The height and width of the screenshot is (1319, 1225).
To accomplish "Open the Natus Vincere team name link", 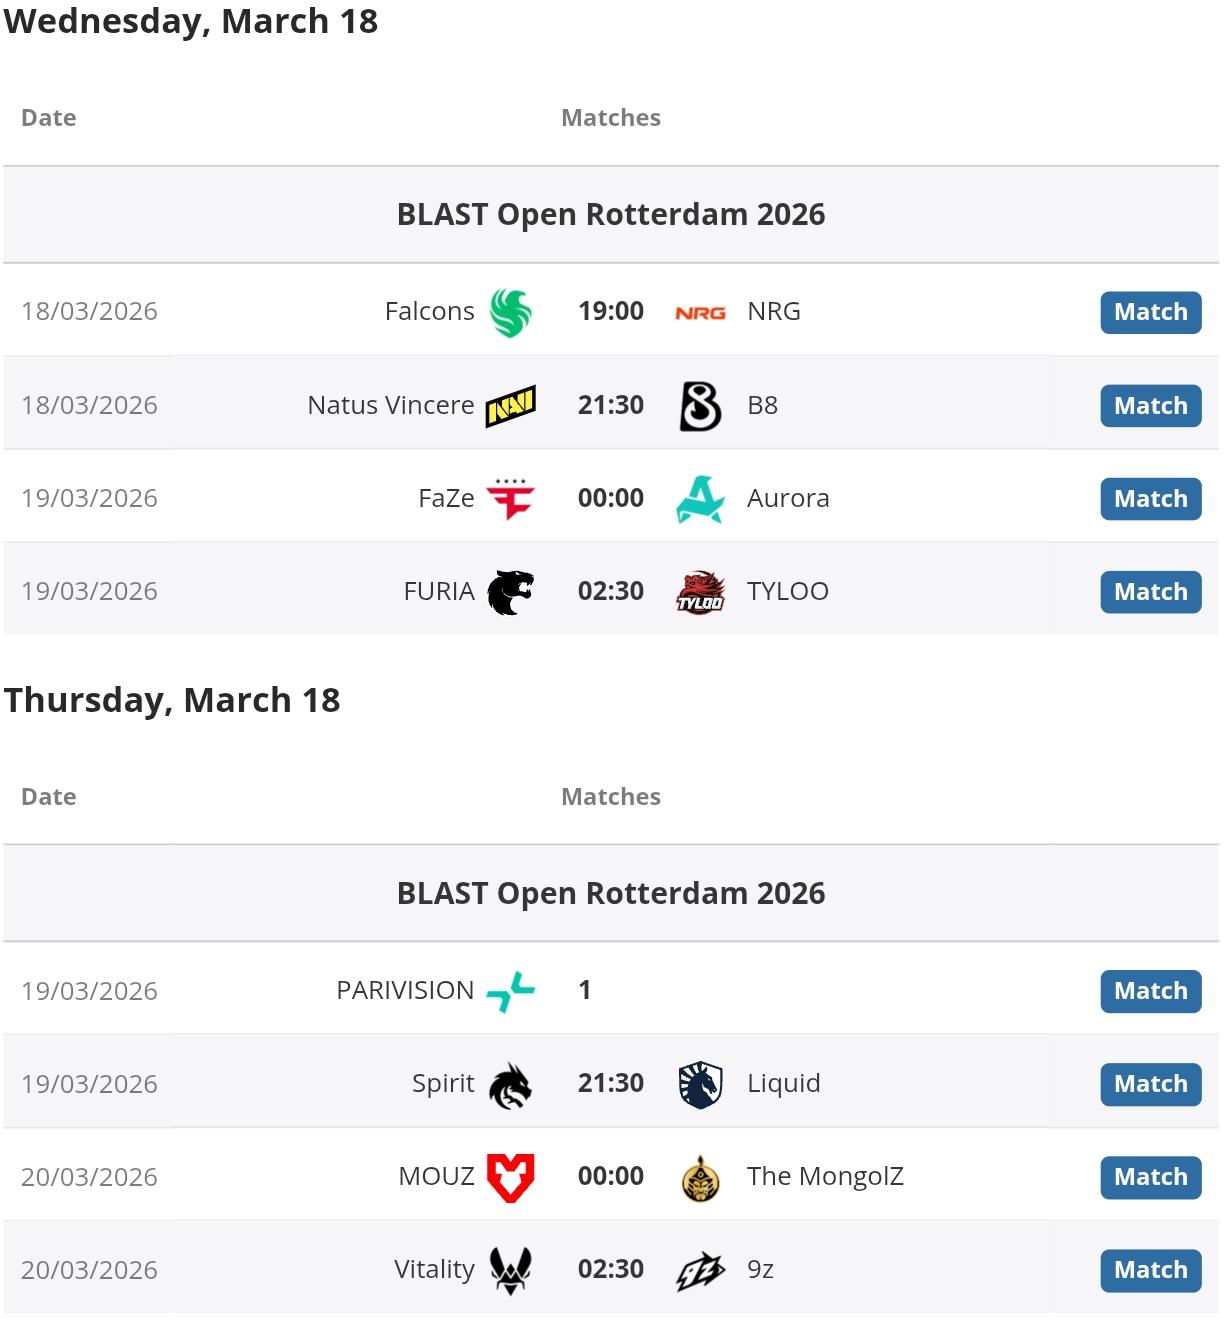I will [390, 405].
